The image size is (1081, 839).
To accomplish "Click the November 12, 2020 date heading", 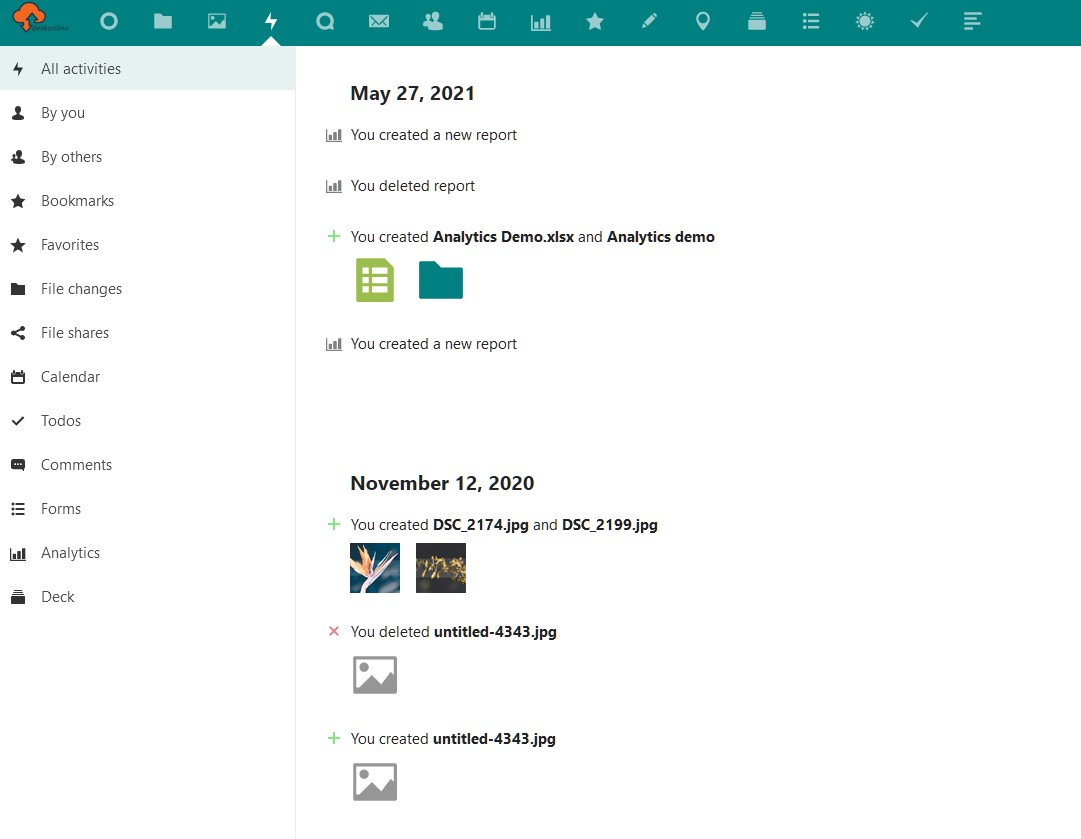I will [x=442, y=483].
